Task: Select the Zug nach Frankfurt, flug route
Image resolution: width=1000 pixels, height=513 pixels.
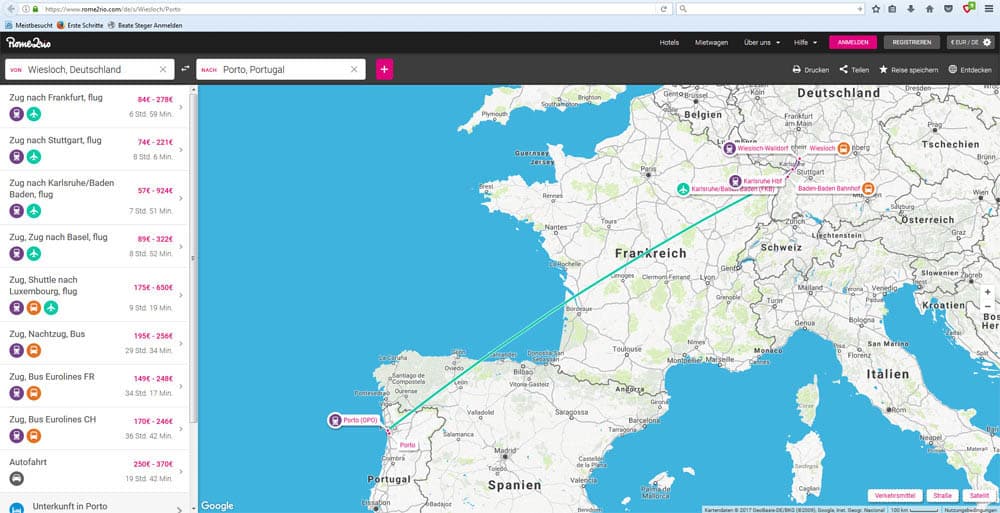Action: tap(92, 106)
